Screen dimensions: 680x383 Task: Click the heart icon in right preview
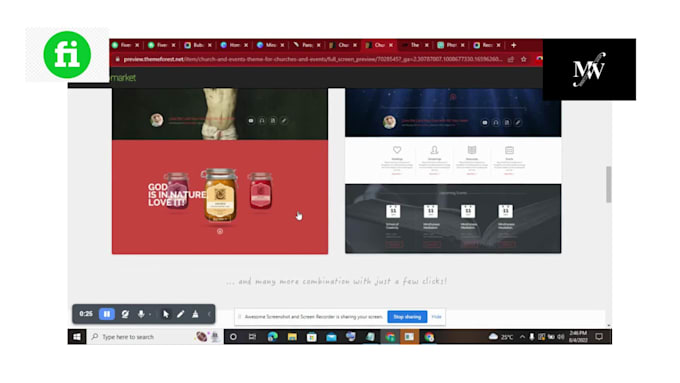(x=397, y=150)
